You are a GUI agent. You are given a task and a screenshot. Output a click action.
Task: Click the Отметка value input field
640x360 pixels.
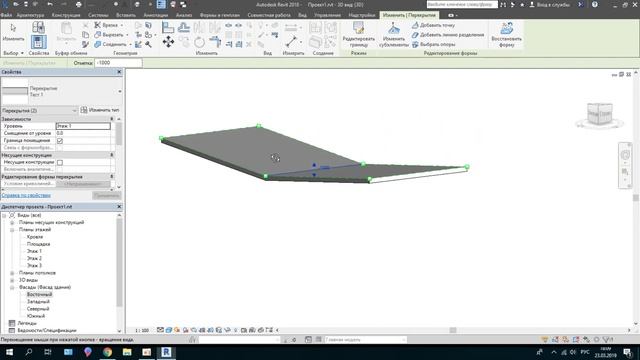point(118,63)
